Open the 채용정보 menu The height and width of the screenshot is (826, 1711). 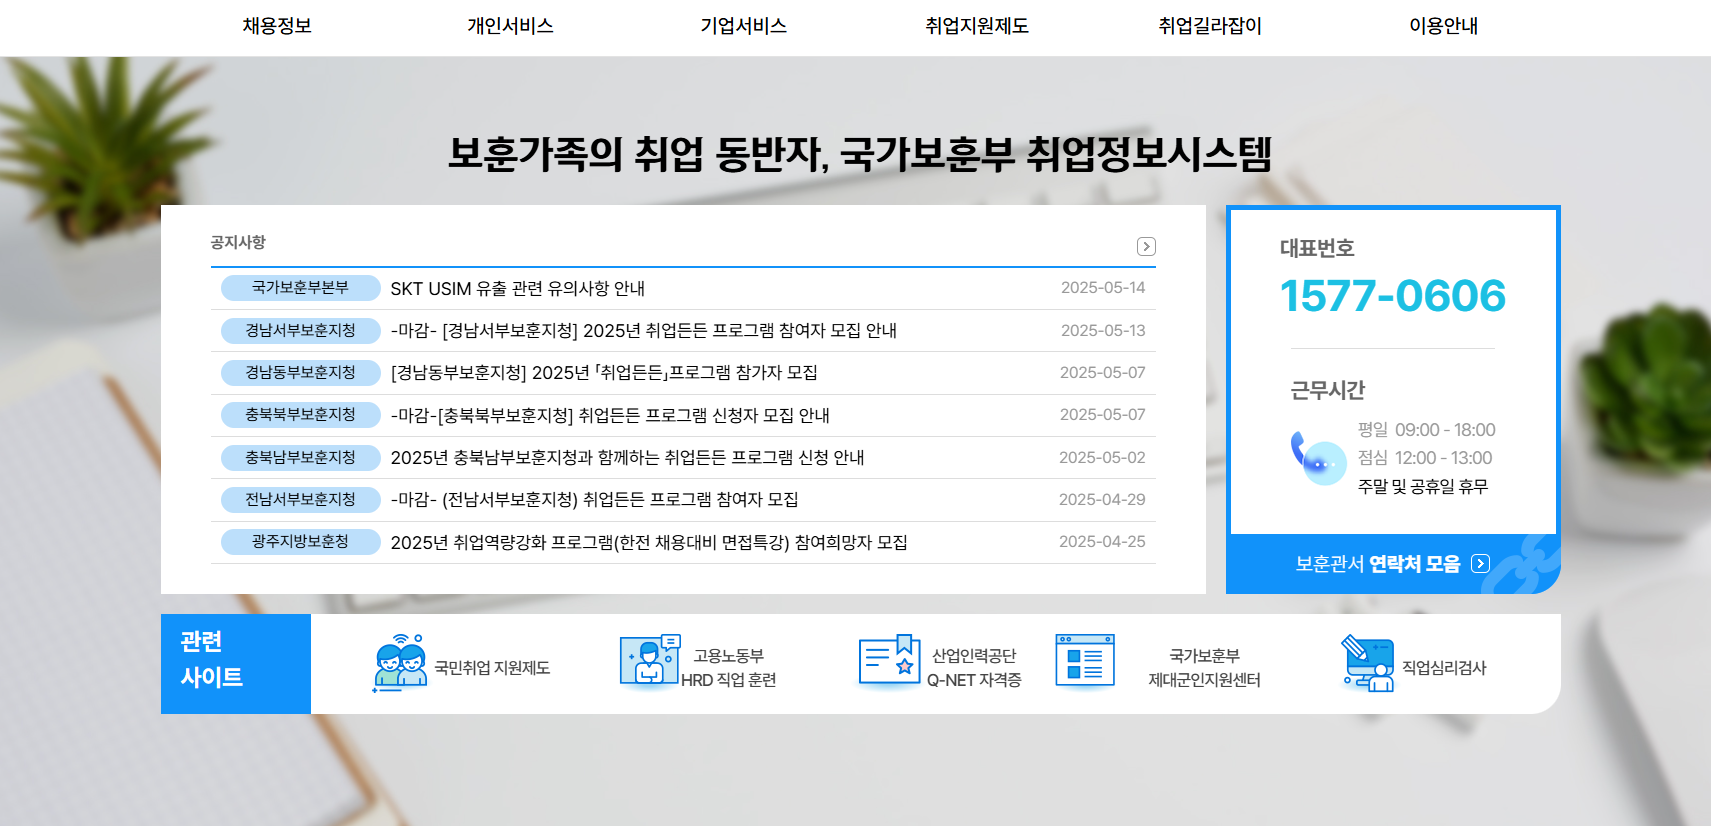[277, 26]
